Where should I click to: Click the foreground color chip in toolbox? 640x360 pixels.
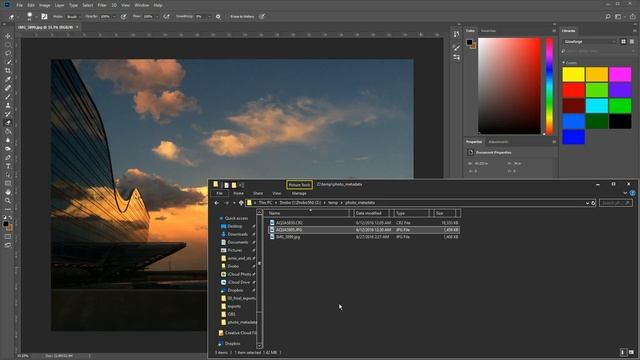pos(5,224)
